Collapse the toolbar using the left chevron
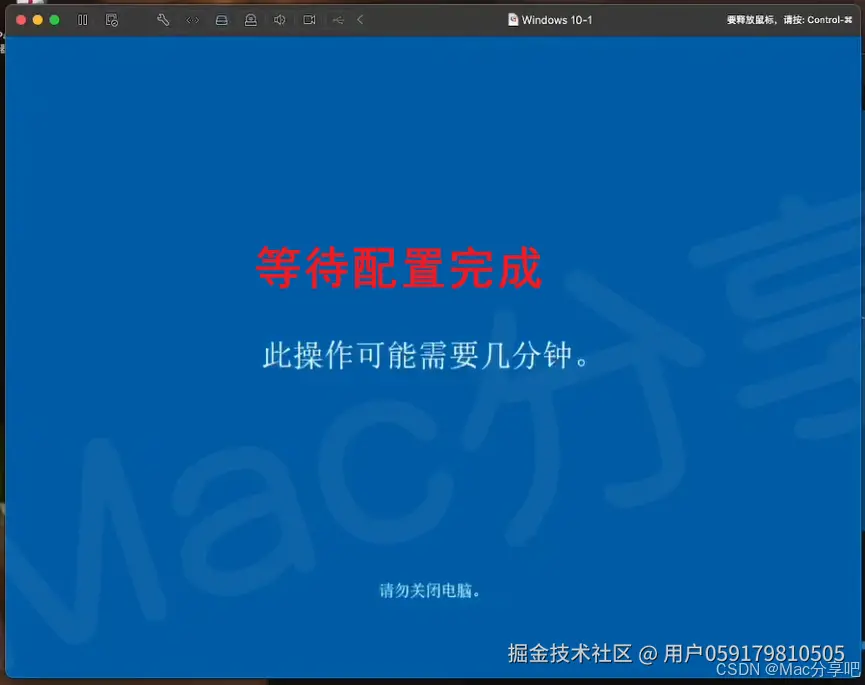This screenshot has height=685, width=865. (x=358, y=19)
